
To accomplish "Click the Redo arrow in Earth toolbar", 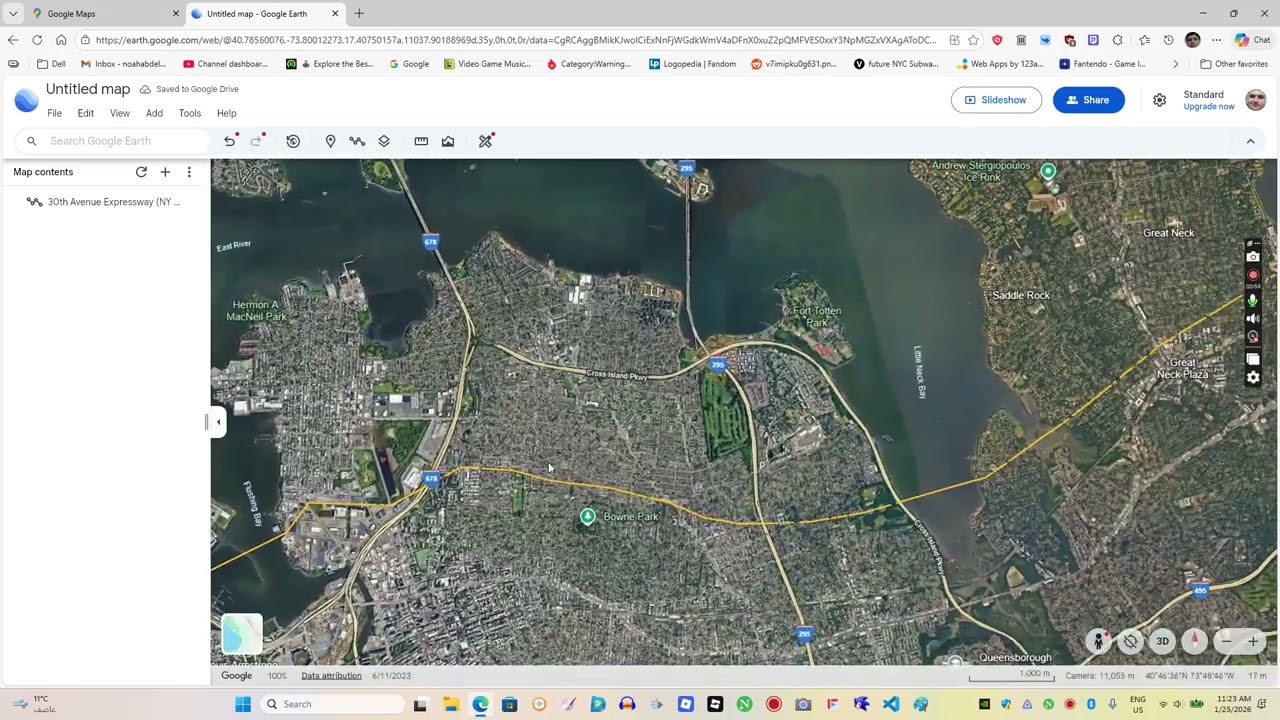I will pyautogui.click(x=257, y=141).
